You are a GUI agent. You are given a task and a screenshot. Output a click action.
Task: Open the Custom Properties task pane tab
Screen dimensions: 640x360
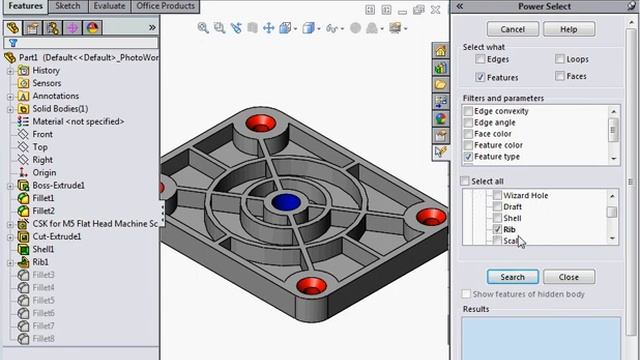pos(440,135)
